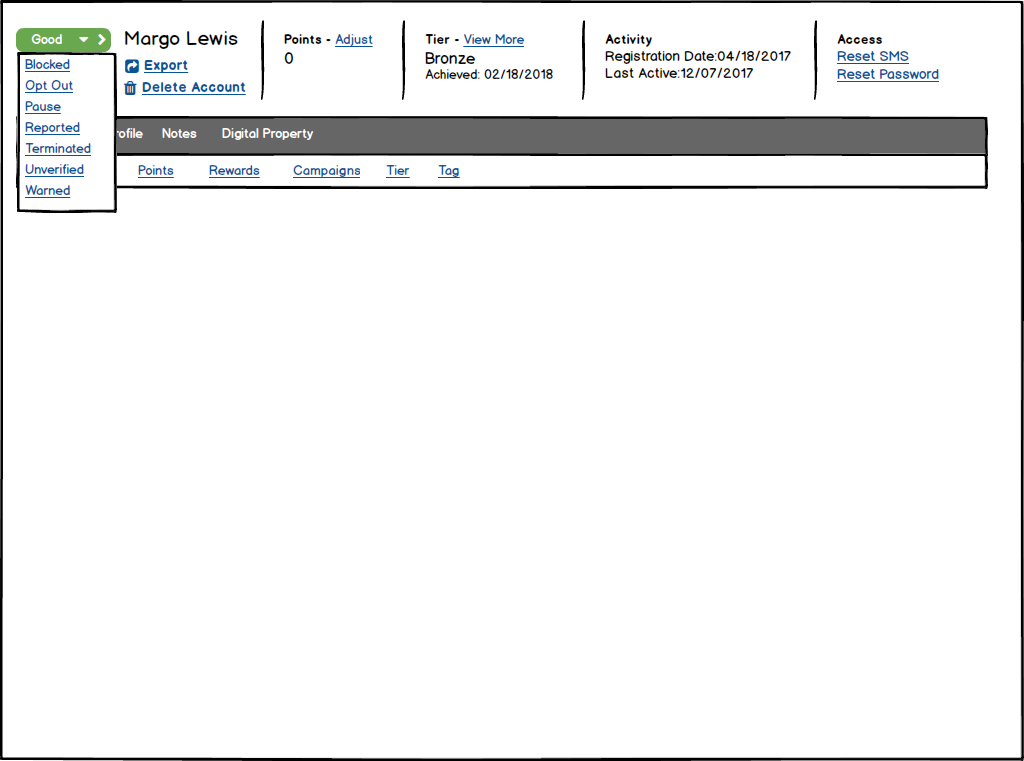Screen dimensions: 1024x761
Task: Choose Opt Out status option
Action: (x=49, y=86)
